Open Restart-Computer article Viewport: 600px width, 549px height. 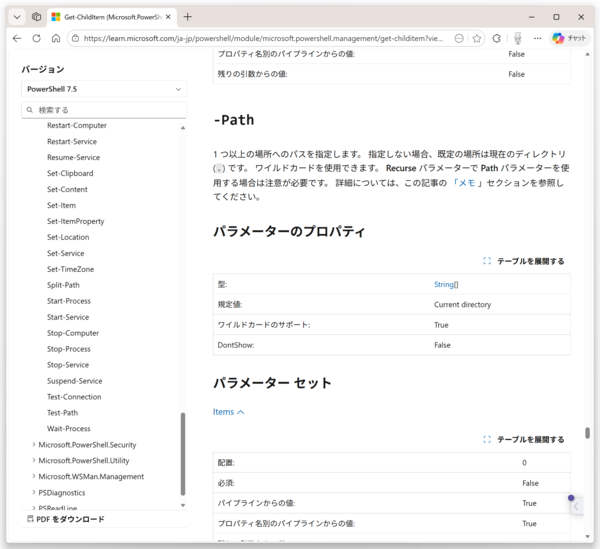tap(77, 125)
